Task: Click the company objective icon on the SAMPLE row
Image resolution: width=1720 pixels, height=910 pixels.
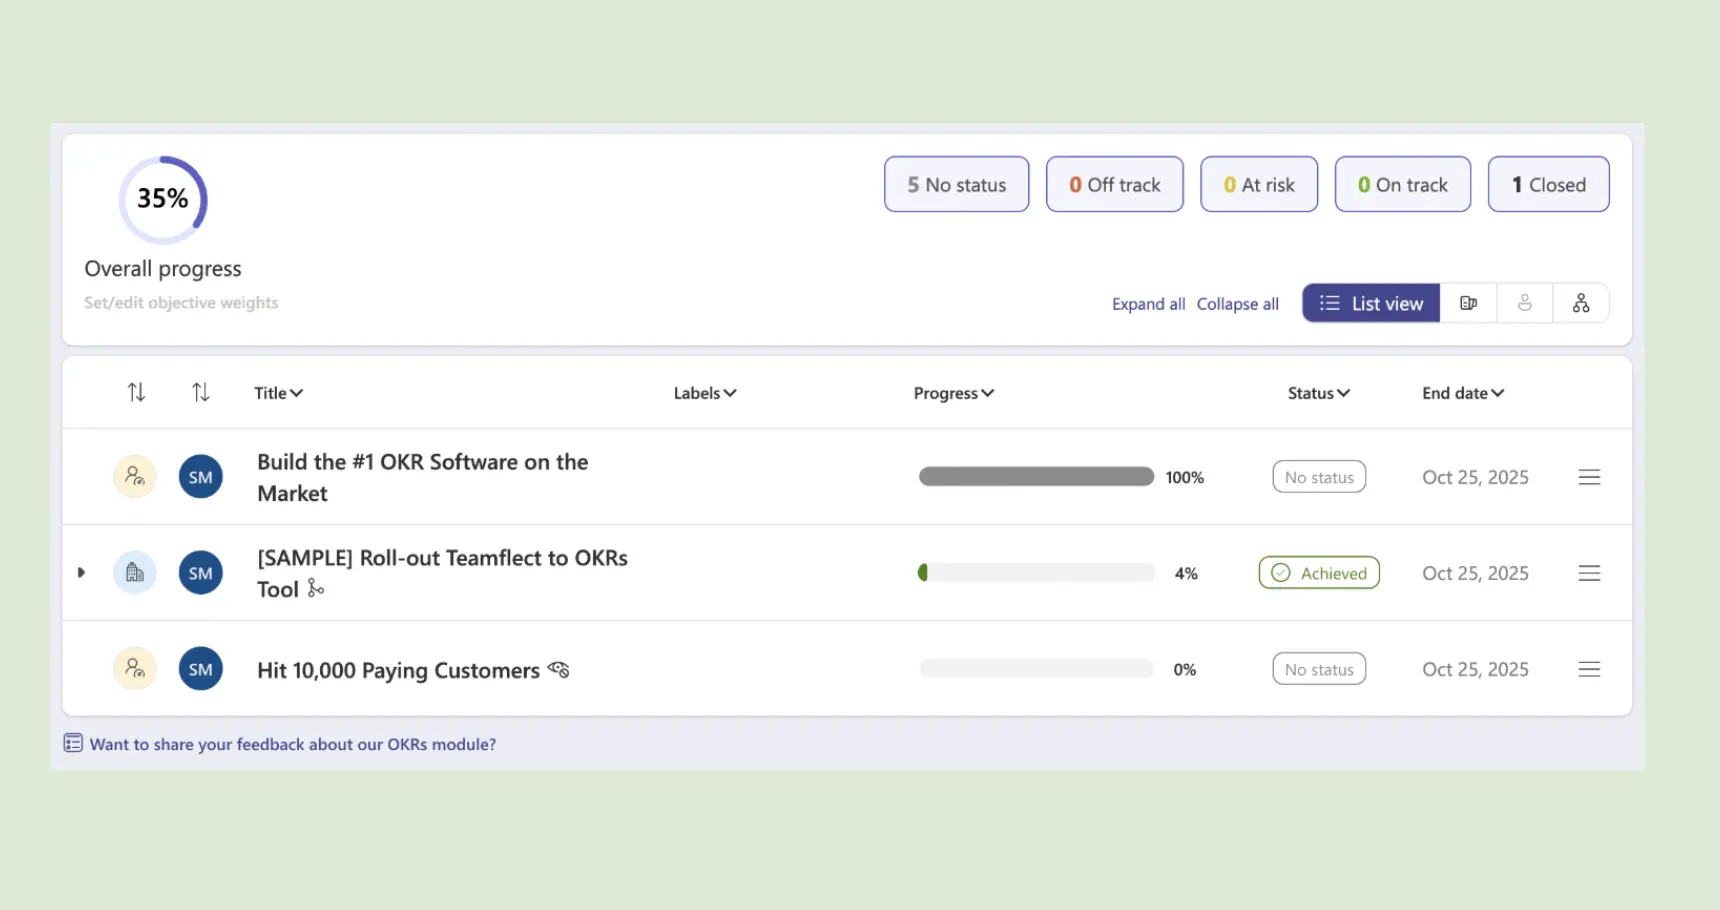Action: tap(135, 572)
